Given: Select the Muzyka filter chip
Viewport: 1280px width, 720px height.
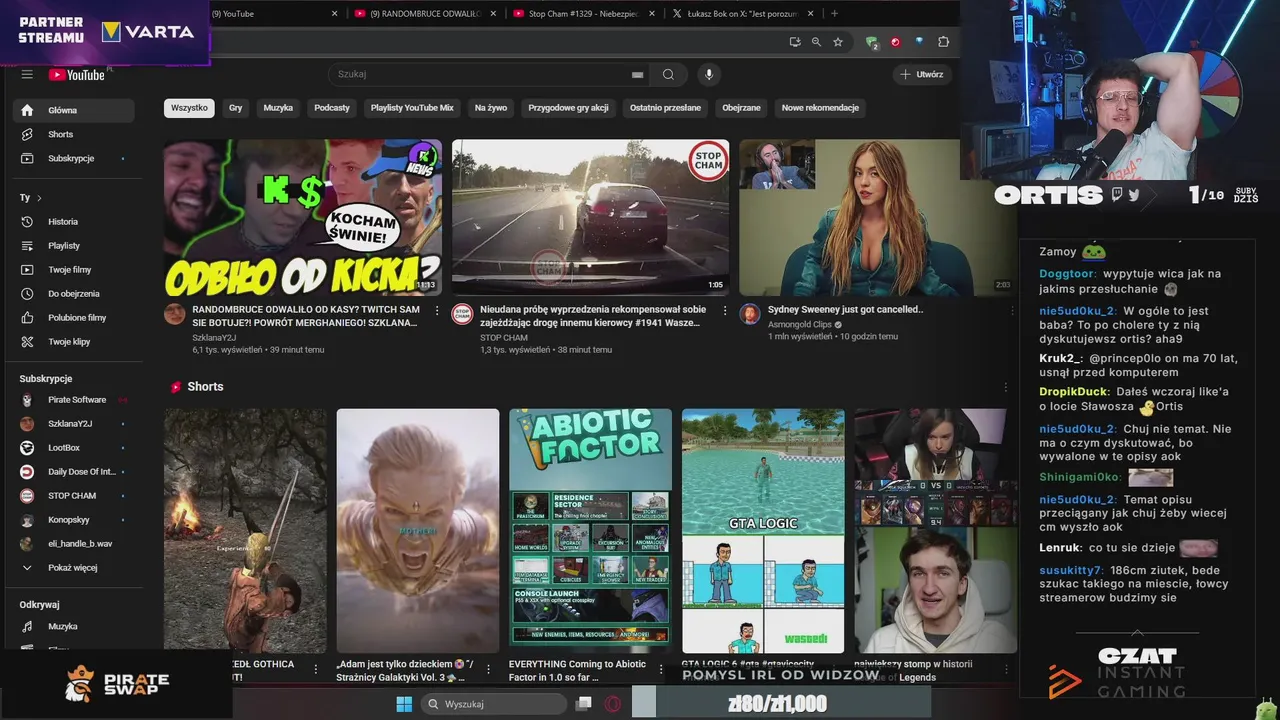Looking at the screenshot, I should pyautogui.click(x=278, y=108).
